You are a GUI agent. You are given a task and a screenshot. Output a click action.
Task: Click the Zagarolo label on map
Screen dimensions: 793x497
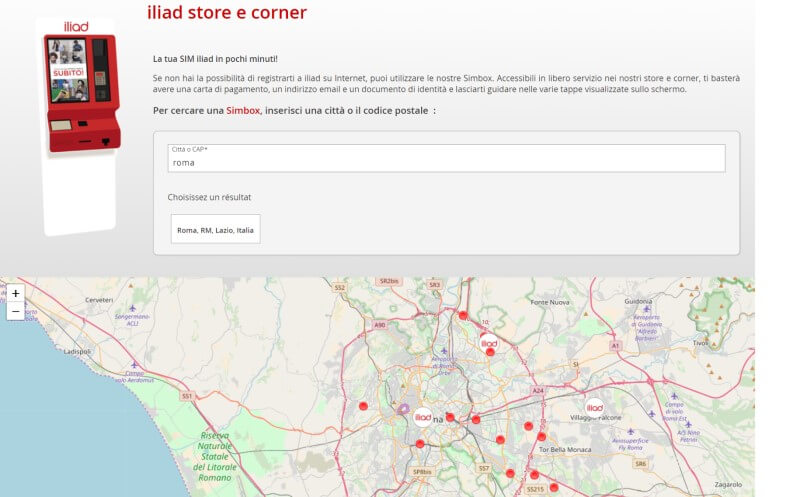pos(728,484)
